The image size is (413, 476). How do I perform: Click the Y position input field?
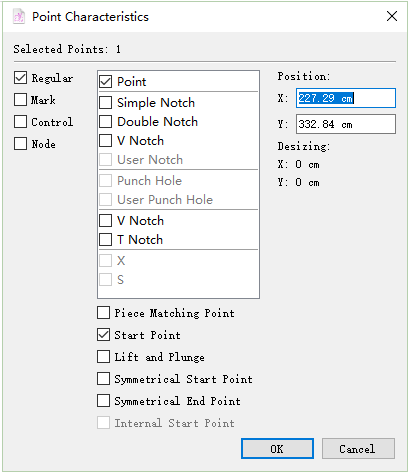(346, 124)
